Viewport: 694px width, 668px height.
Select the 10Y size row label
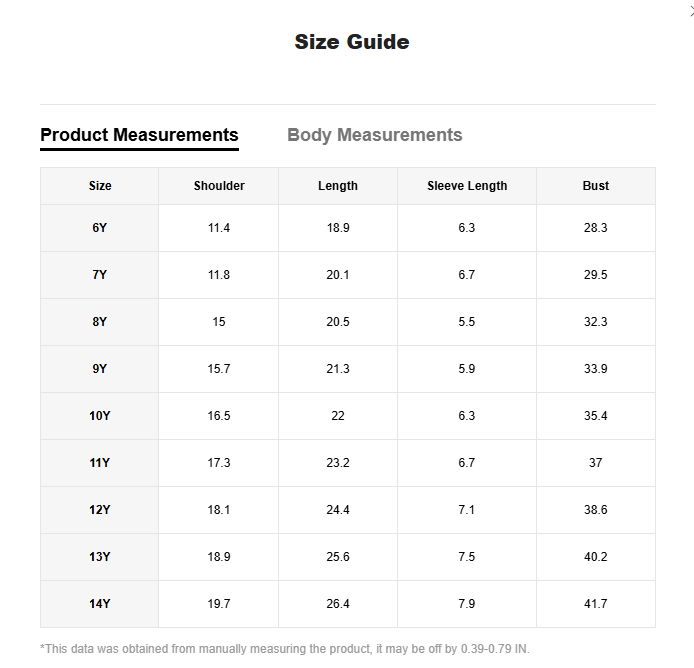100,416
